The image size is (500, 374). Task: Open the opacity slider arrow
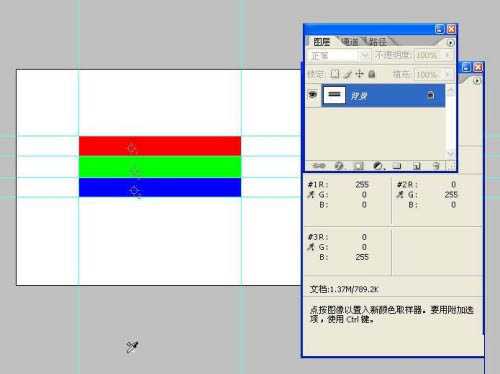pyautogui.click(x=448, y=55)
